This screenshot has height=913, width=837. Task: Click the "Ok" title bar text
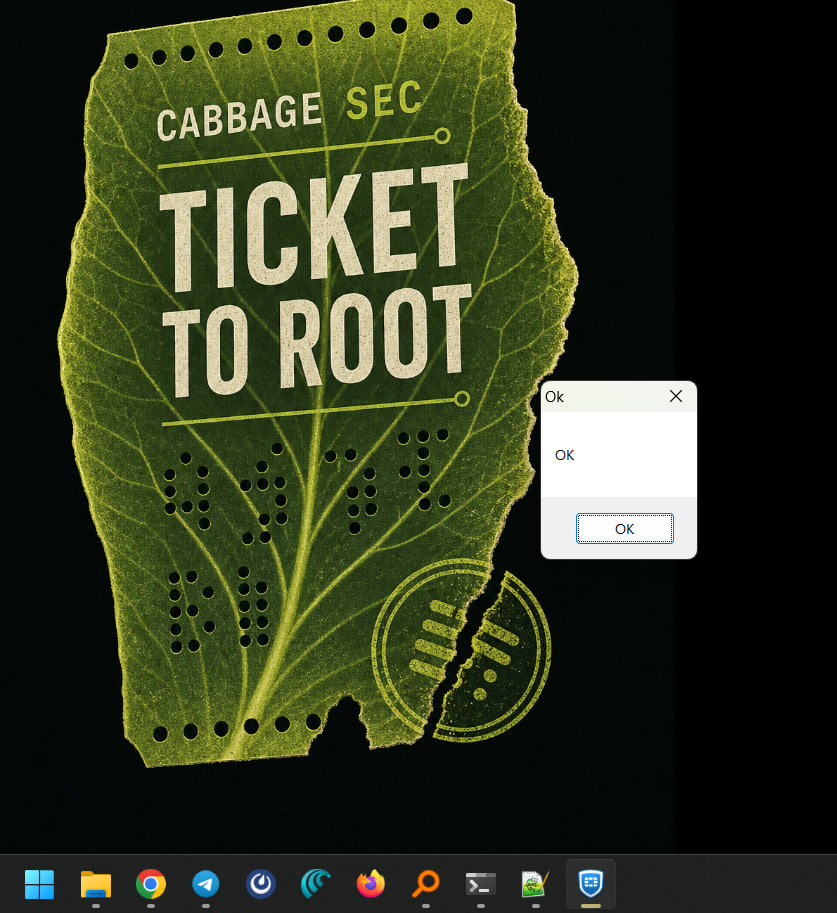coord(555,397)
